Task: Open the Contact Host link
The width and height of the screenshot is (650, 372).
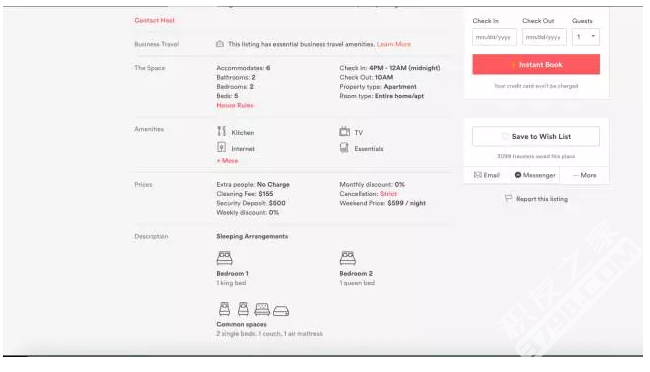Action: pos(154,20)
